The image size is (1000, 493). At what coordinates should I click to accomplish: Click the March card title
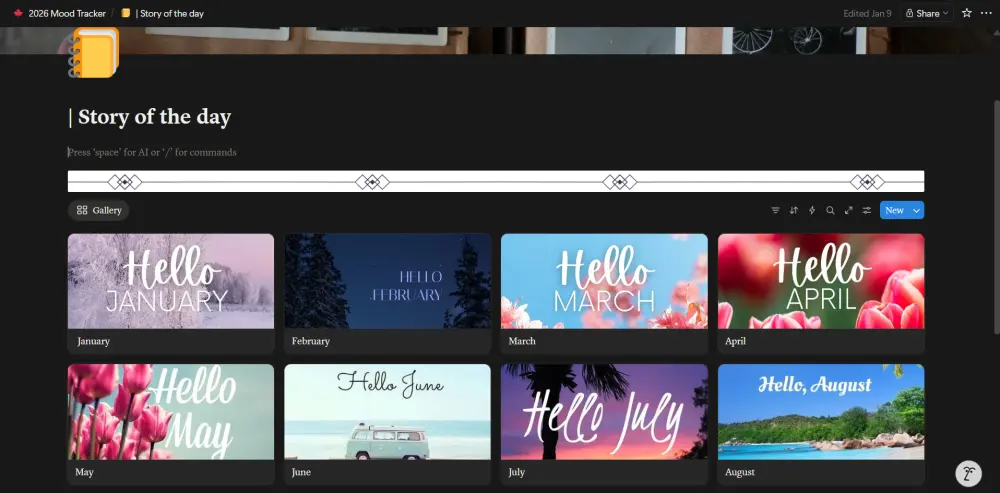[x=522, y=341]
